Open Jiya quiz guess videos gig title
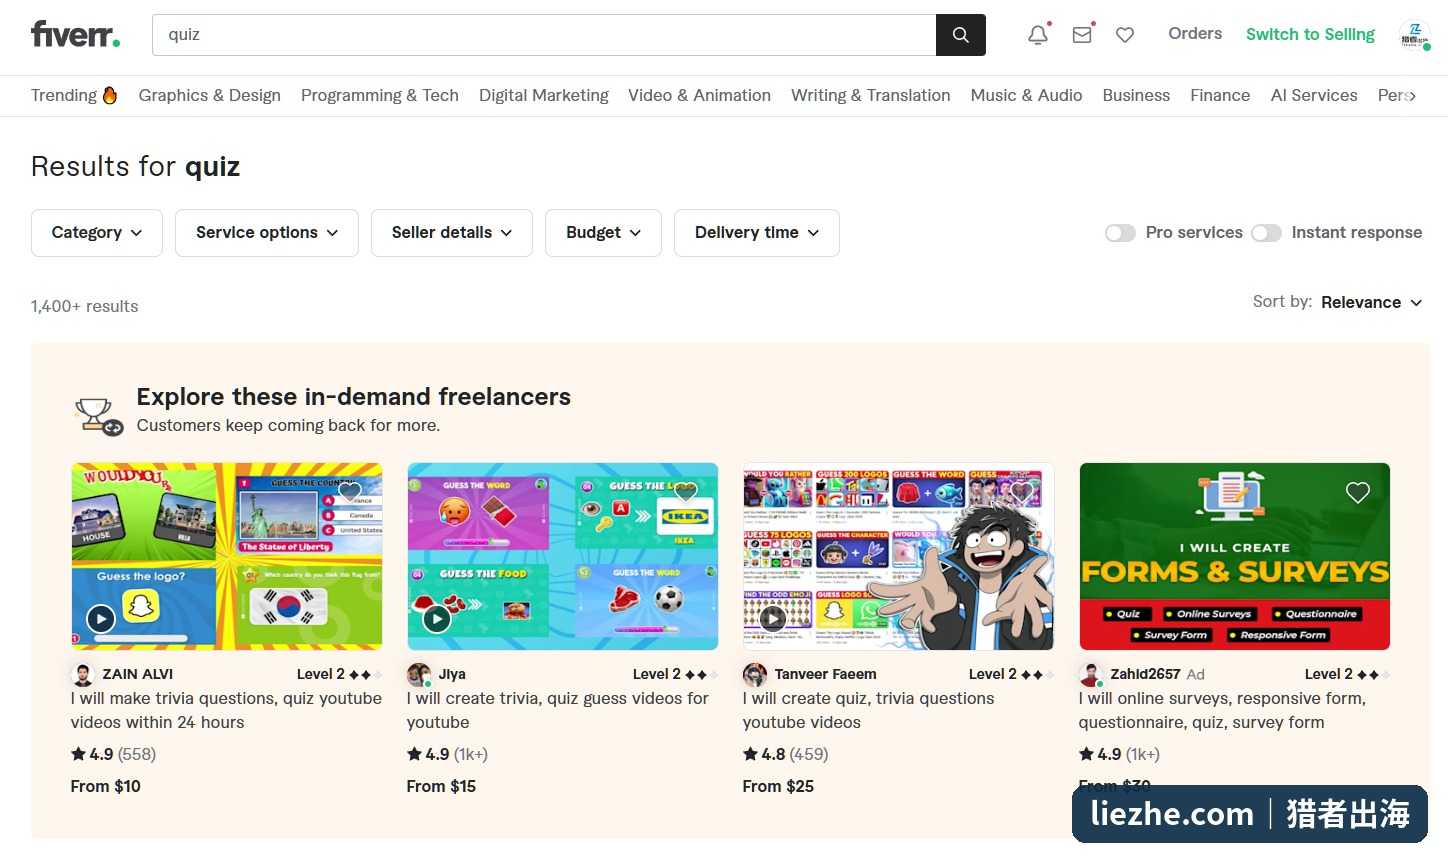 pos(557,710)
